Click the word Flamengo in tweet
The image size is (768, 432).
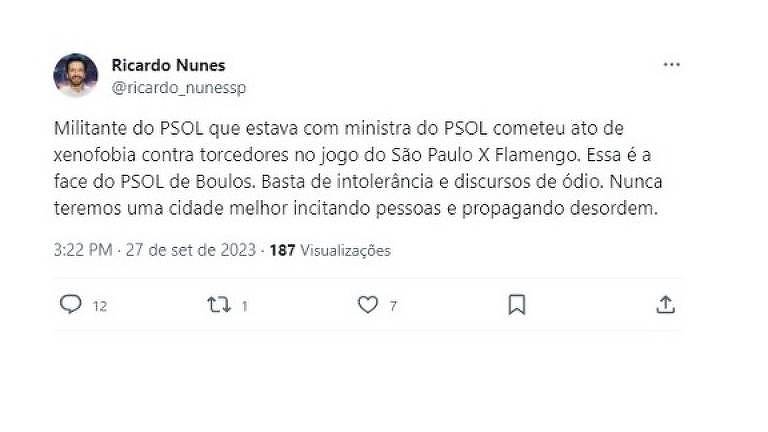(x=535, y=155)
